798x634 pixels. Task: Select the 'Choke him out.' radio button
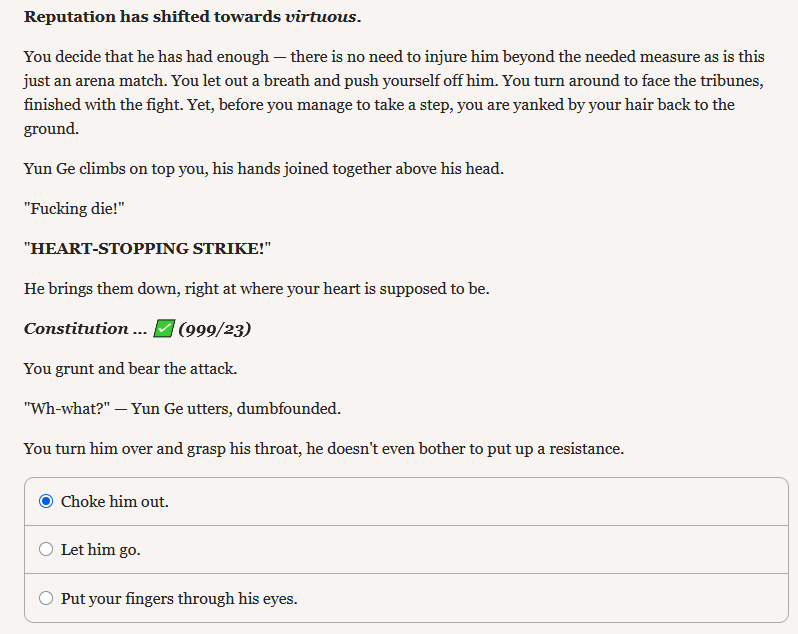(46, 501)
